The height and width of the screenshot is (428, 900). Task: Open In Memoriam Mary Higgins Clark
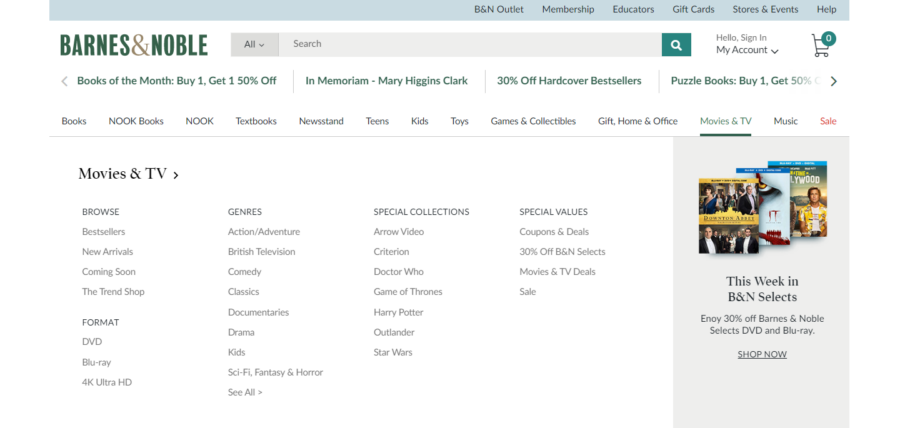coord(386,81)
